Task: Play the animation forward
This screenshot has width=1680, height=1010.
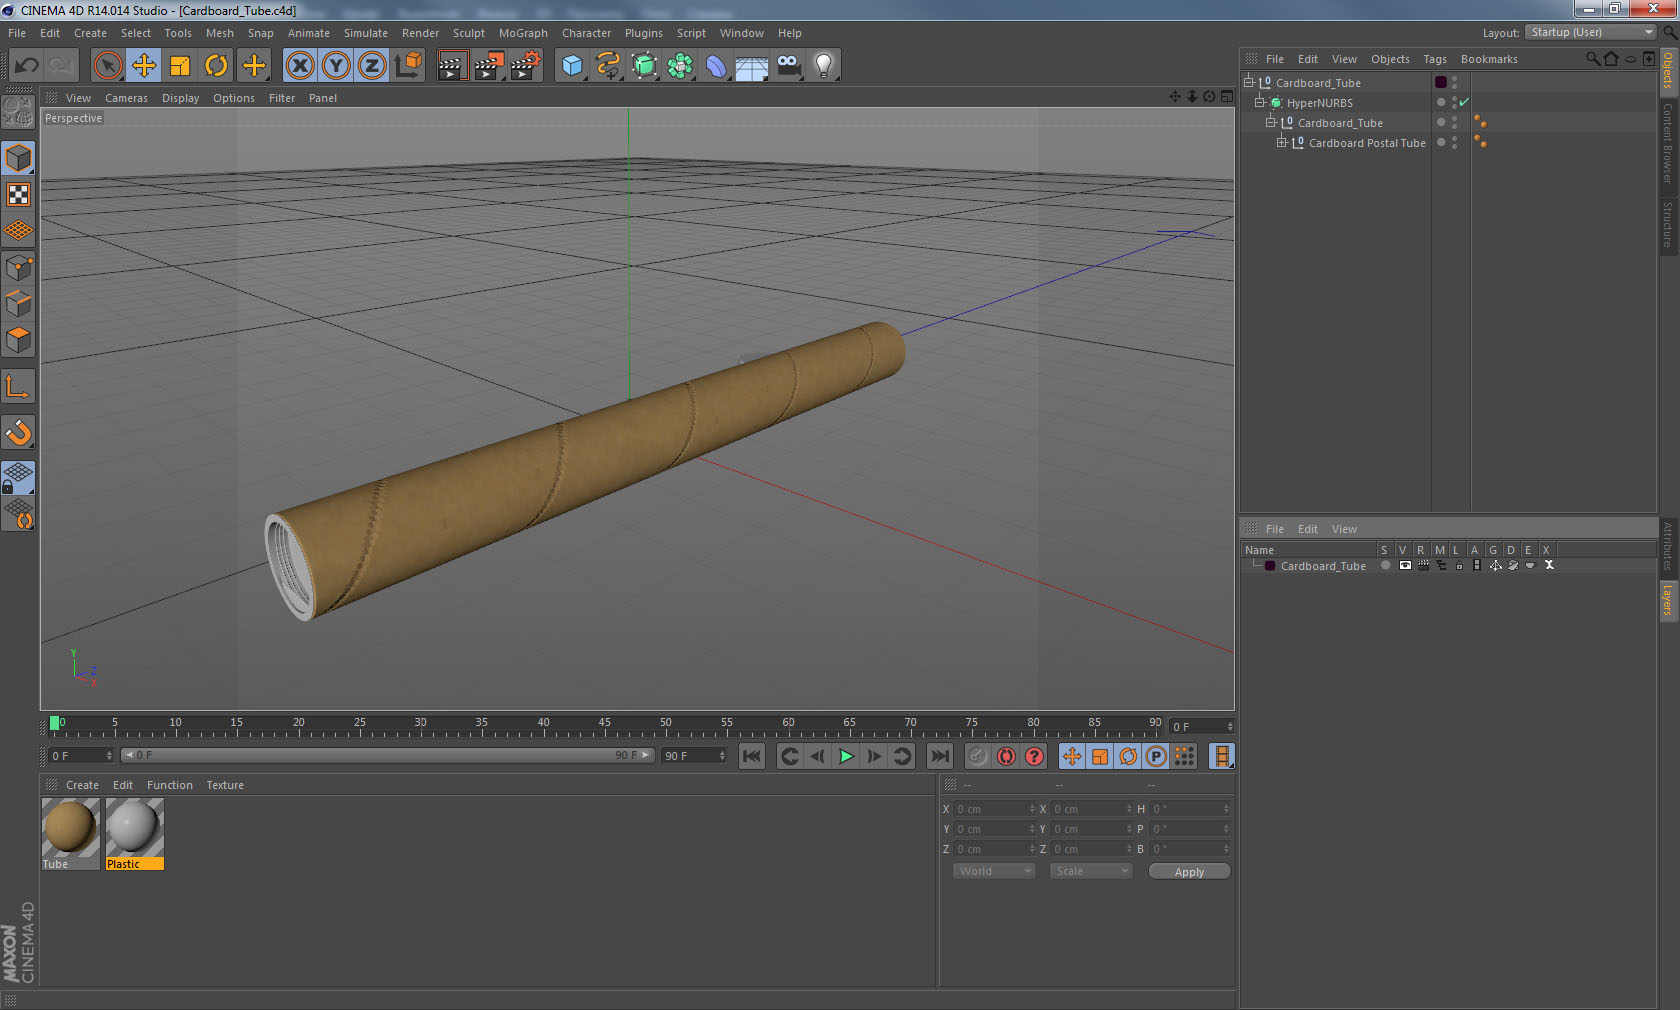Action: [x=846, y=756]
